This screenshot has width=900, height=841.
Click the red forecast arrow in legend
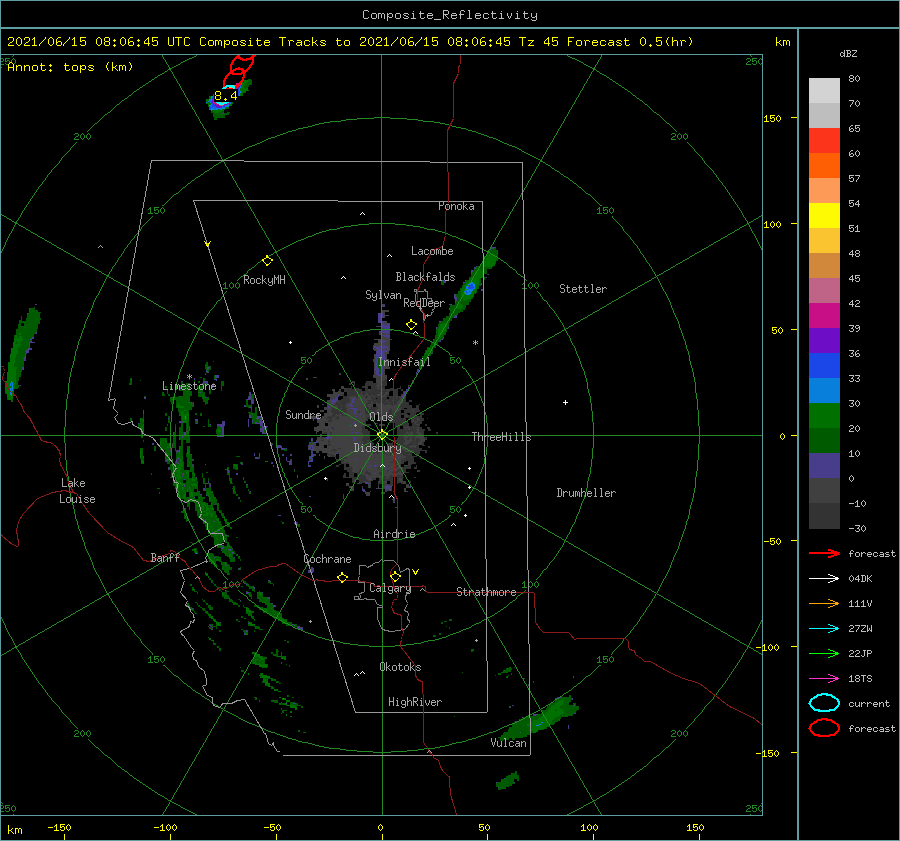pyautogui.click(x=824, y=553)
